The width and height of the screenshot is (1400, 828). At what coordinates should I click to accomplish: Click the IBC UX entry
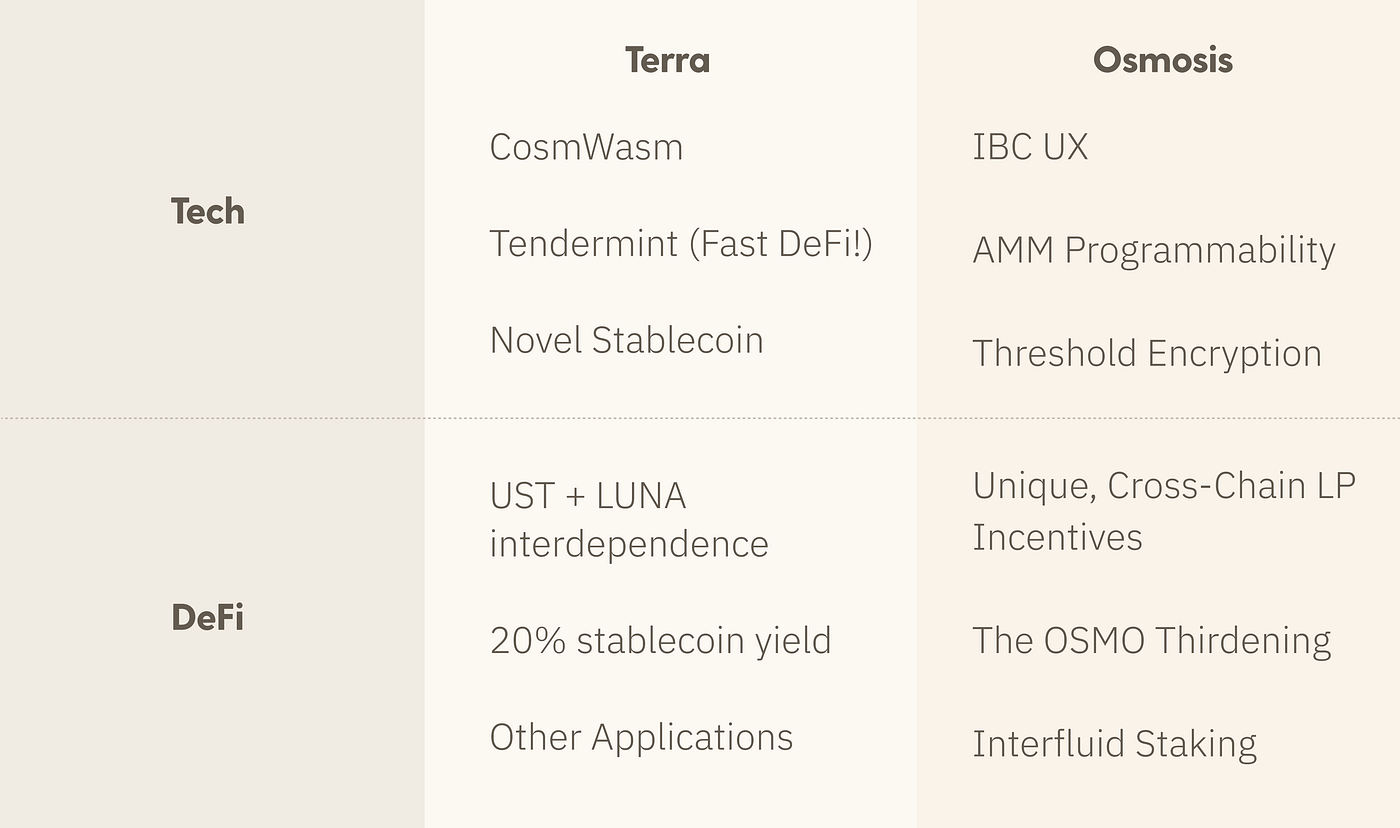click(1030, 147)
